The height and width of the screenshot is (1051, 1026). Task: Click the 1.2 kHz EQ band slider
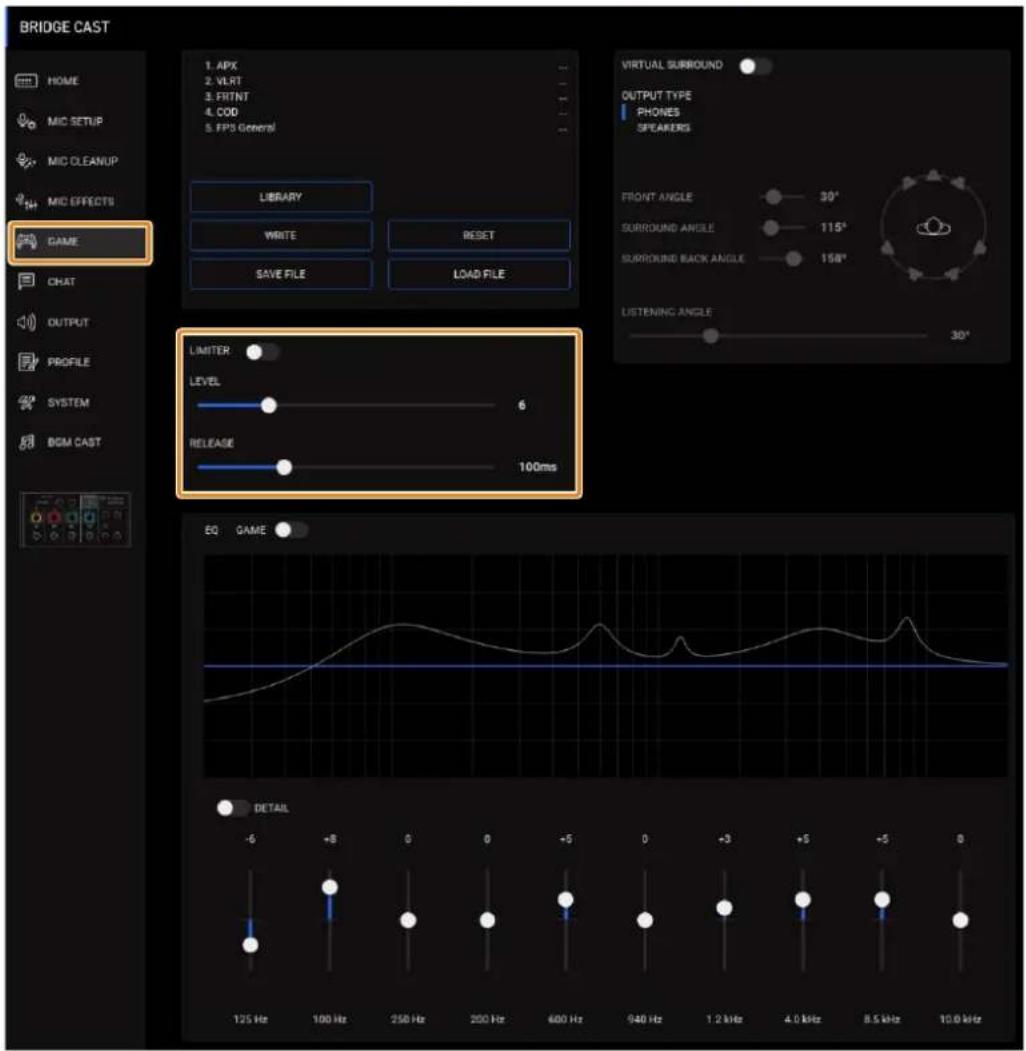click(724, 920)
